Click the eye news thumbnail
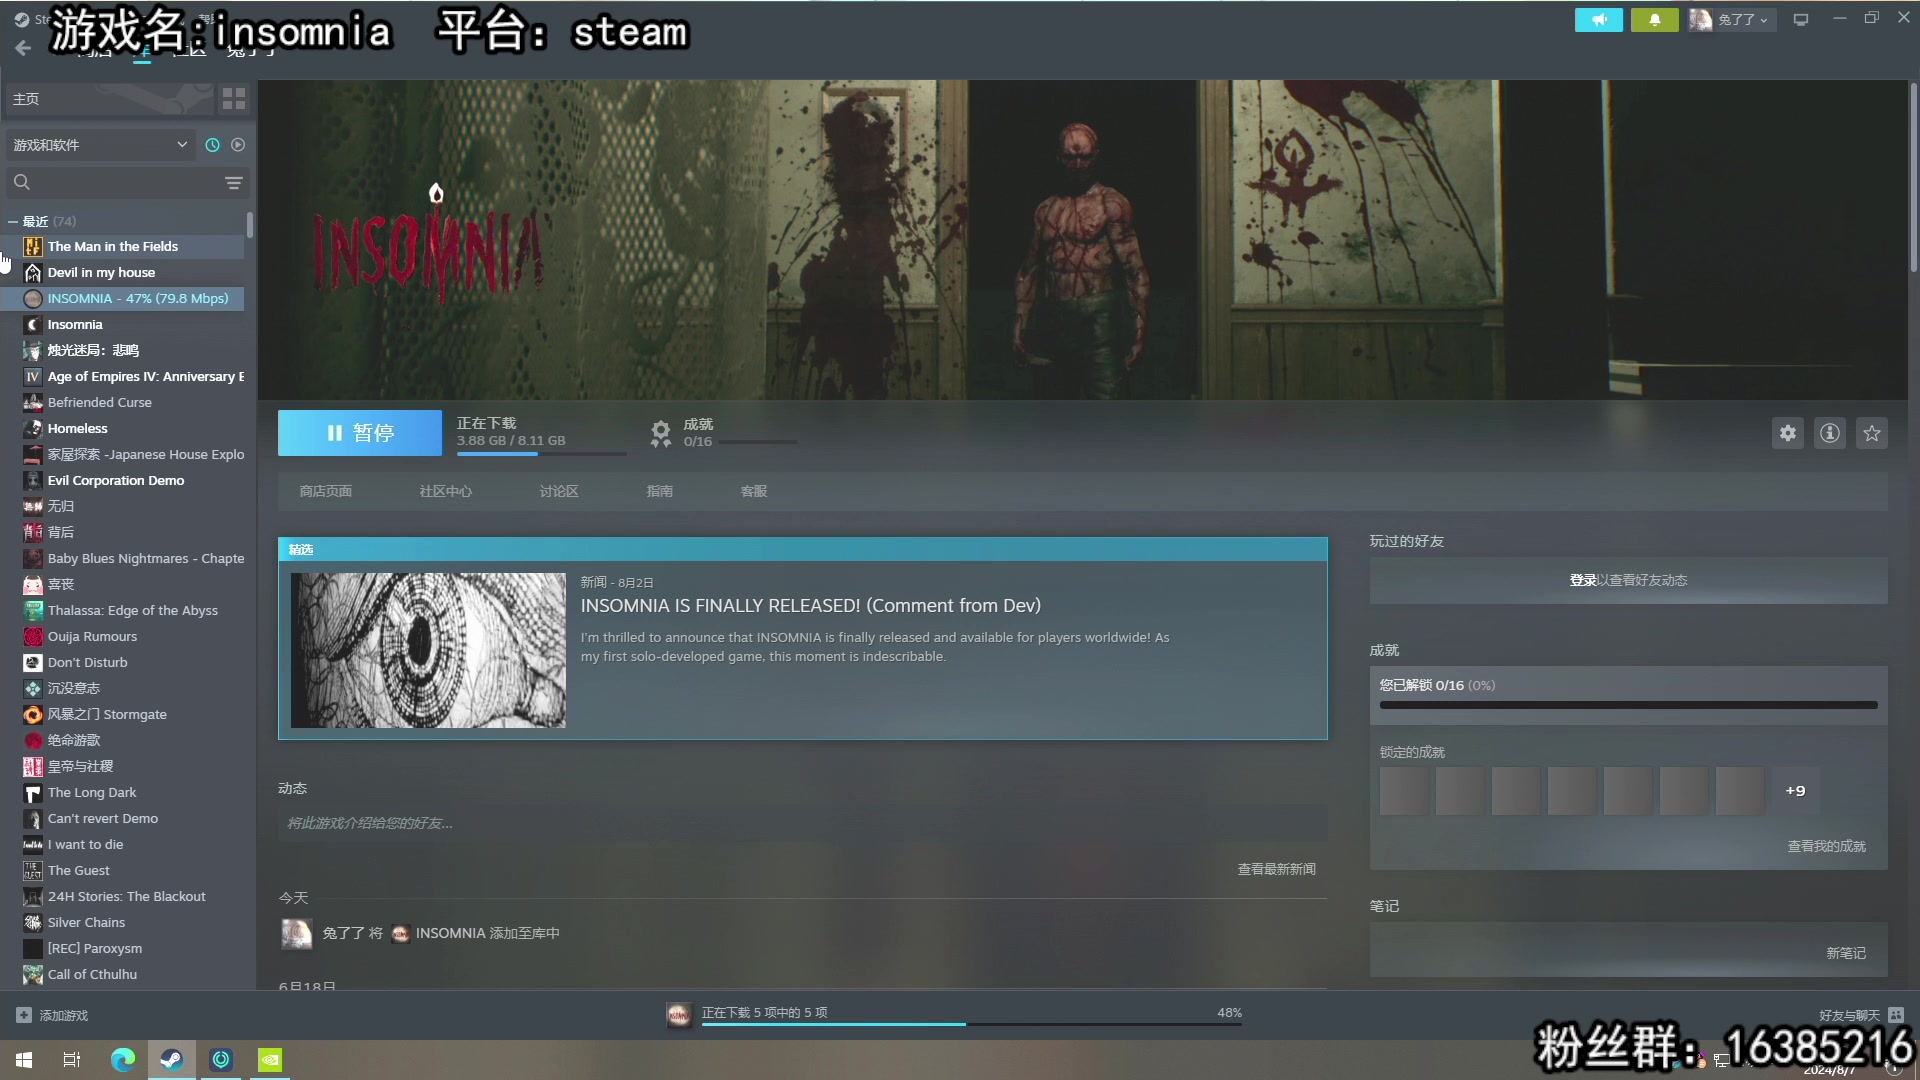The width and height of the screenshot is (1920, 1080). pos(428,650)
